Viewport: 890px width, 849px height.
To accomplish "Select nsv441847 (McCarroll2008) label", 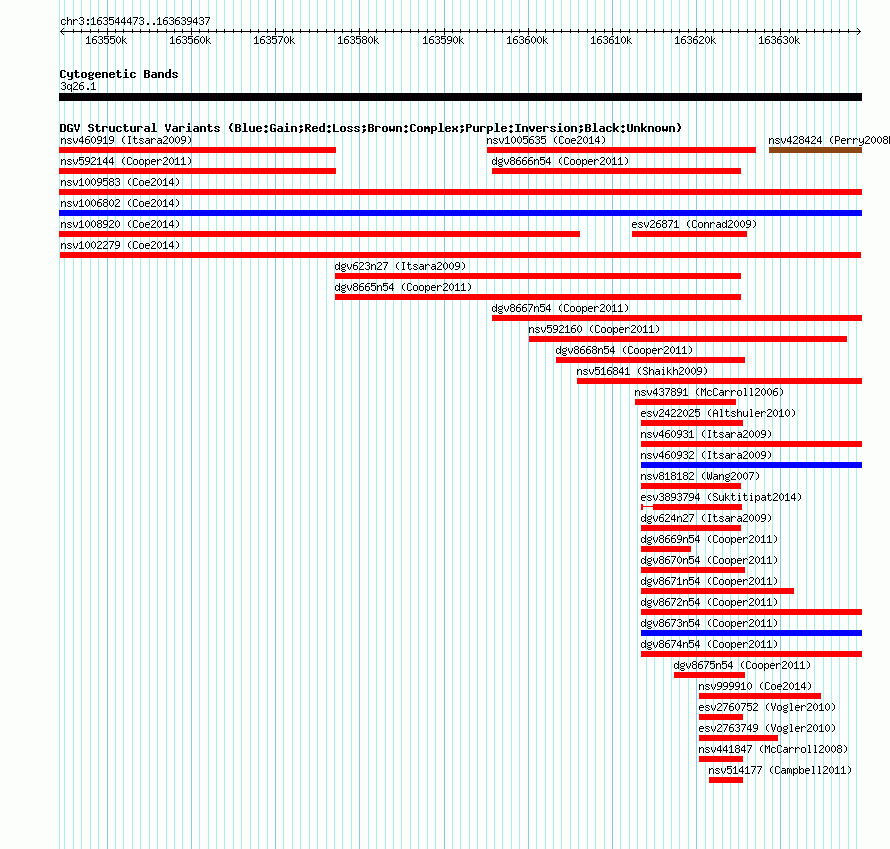I will point(773,749).
